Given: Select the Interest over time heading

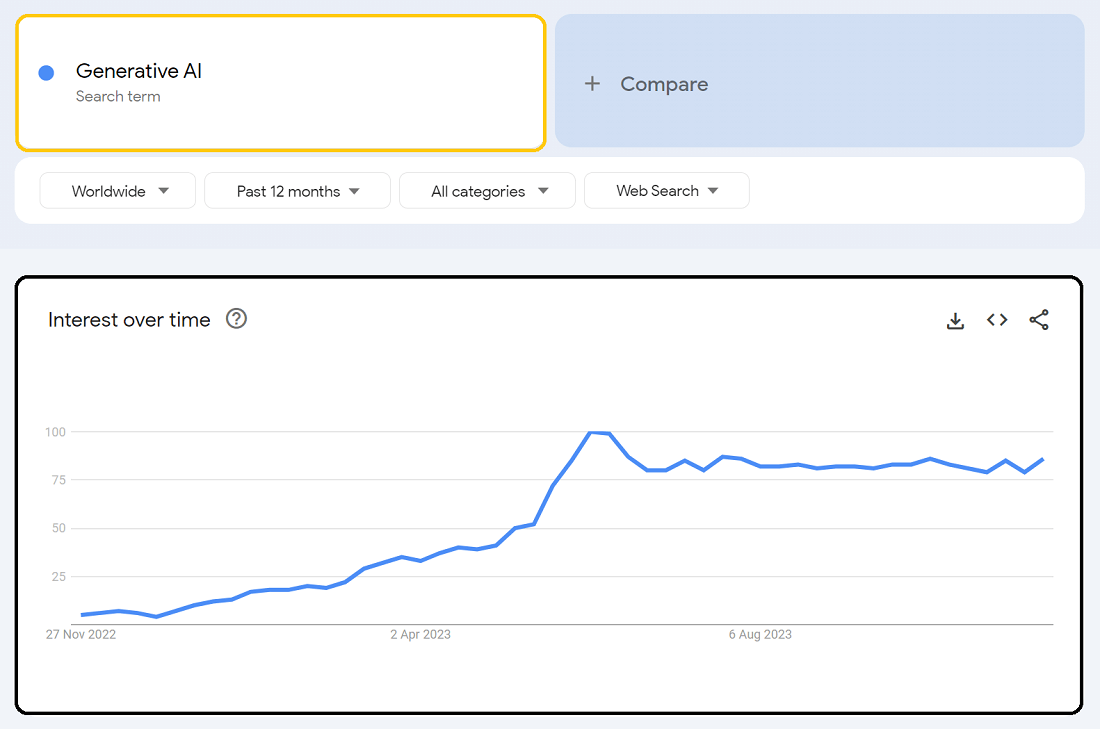Looking at the screenshot, I should click(x=129, y=320).
